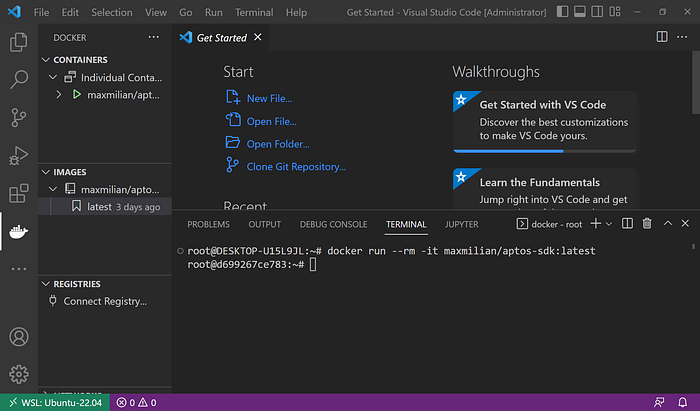Open the Extensions view icon

coord(19,193)
